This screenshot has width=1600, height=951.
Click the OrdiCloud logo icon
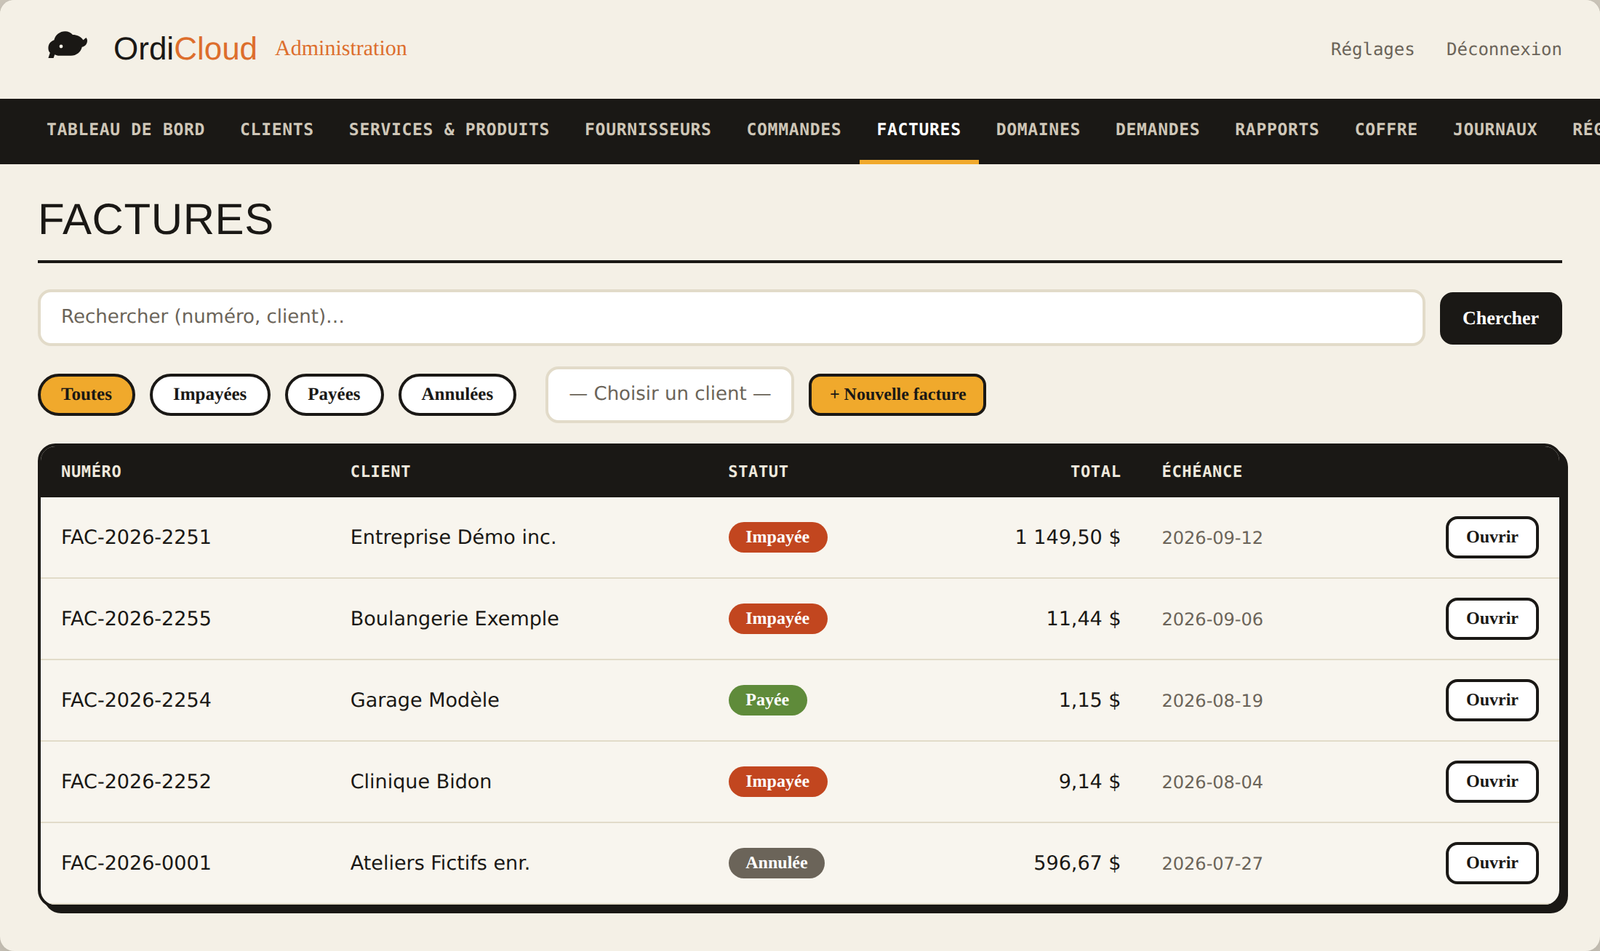tap(68, 46)
